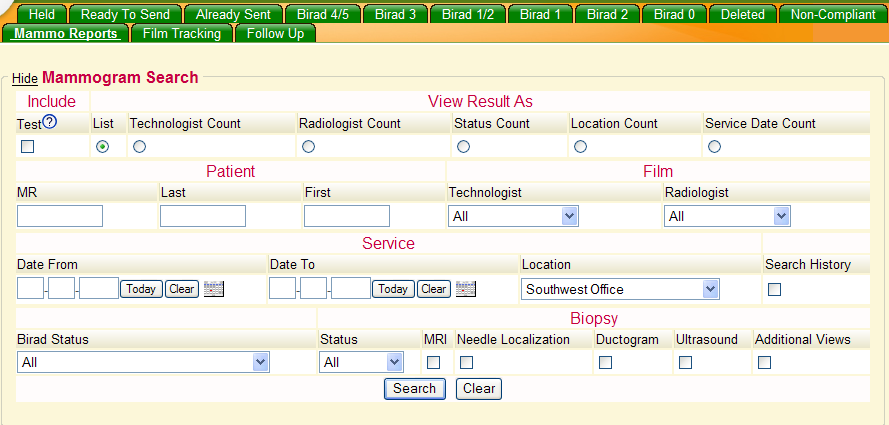Expand the Location dropdown showing Southwest Office

coord(620,289)
